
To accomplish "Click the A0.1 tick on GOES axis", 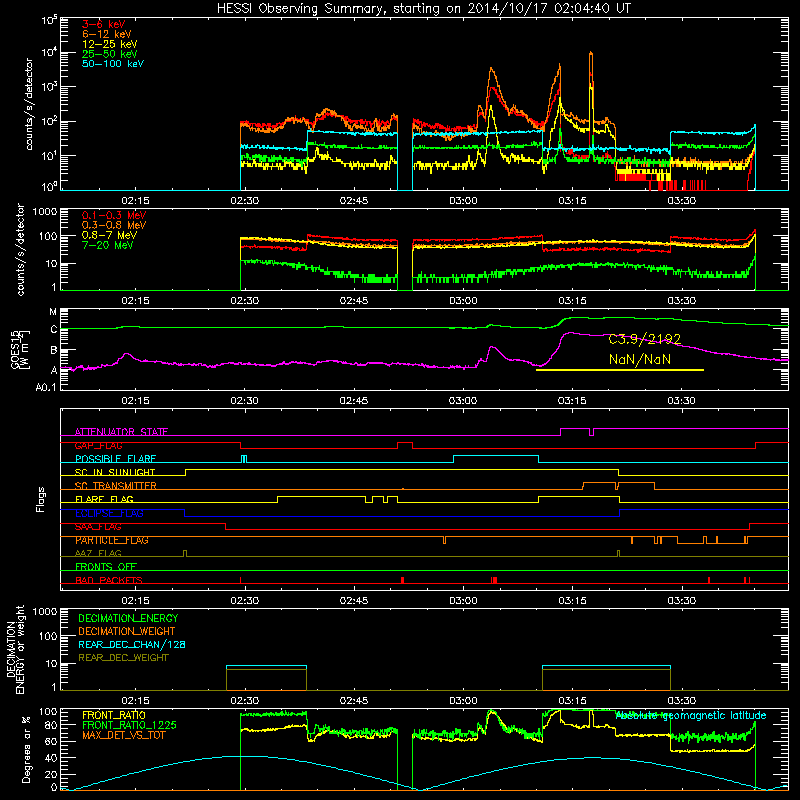I will click(x=46, y=387).
